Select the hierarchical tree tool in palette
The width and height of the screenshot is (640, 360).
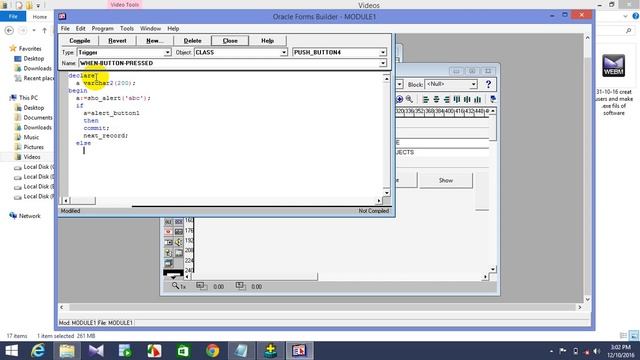168,253
